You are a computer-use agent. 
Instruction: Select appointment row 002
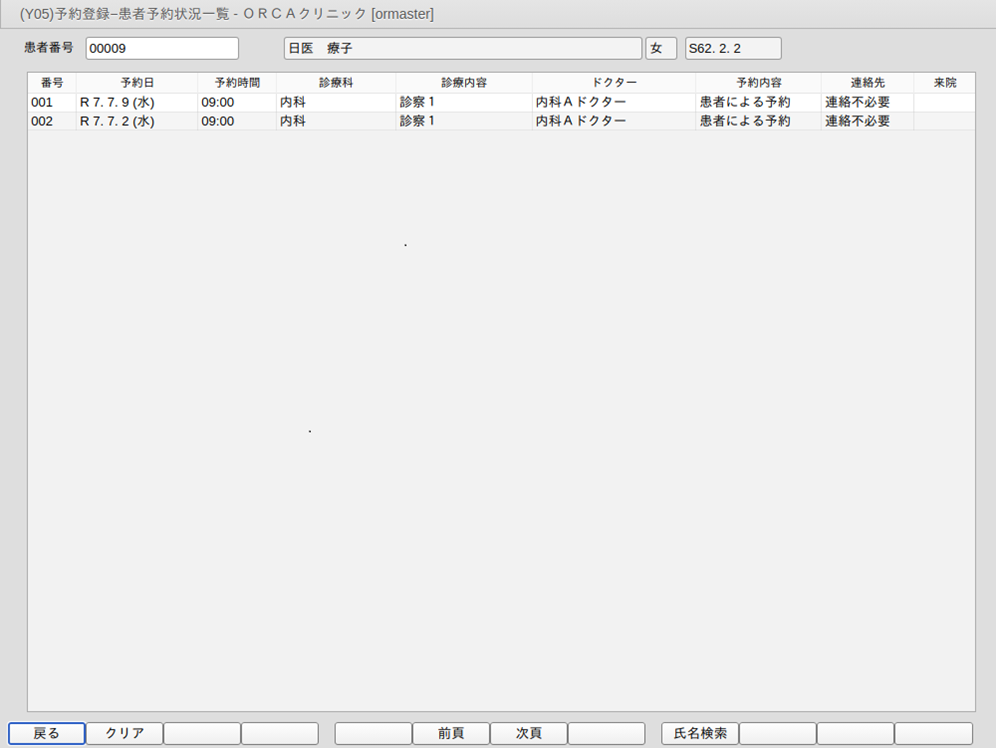[50, 121]
